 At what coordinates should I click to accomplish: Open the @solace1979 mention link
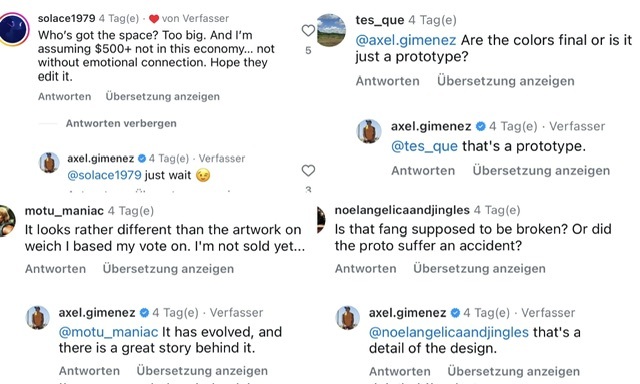104,175
